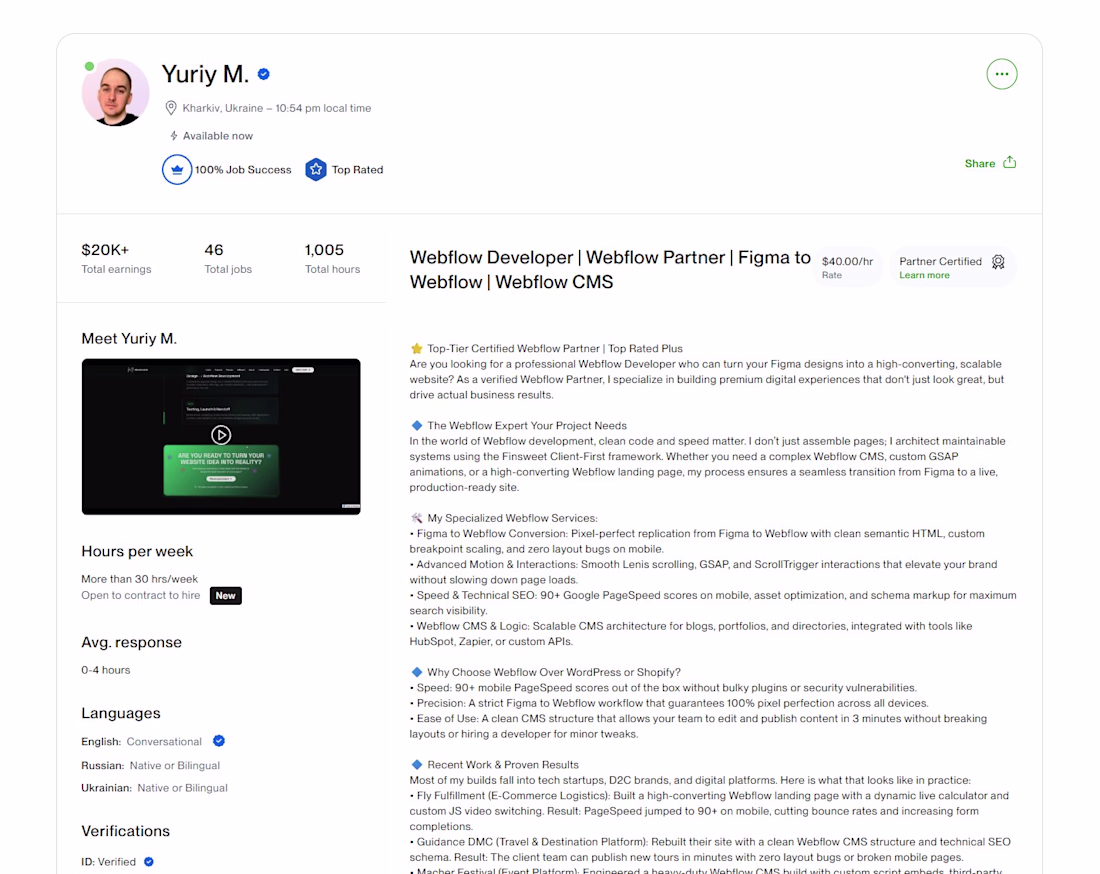Image resolution: width=1100 pixels, height=874 pixels.
Task: Click 'Kharkiv, Ukraine – 10:54 pm local time'
Action: (x=277, y=108)
